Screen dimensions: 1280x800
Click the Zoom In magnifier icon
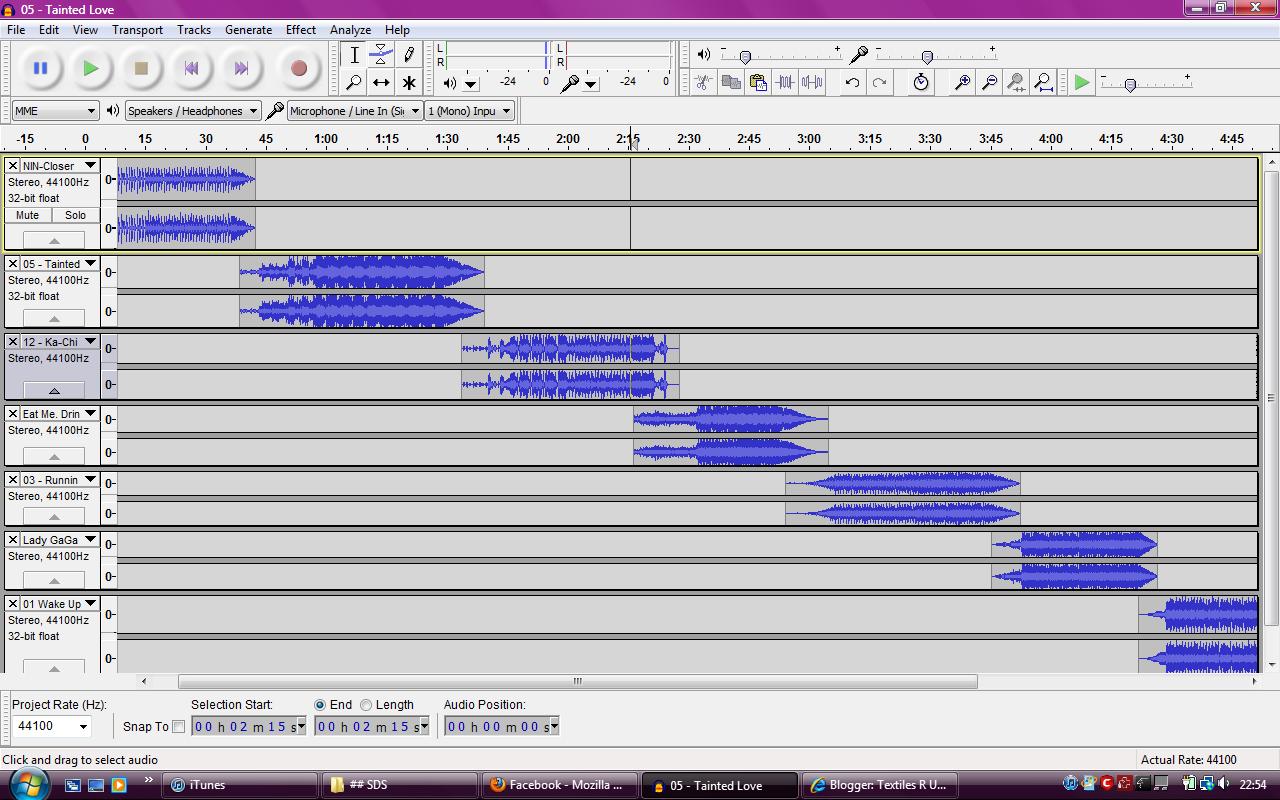pyautogui.click(x=962, y=82)
